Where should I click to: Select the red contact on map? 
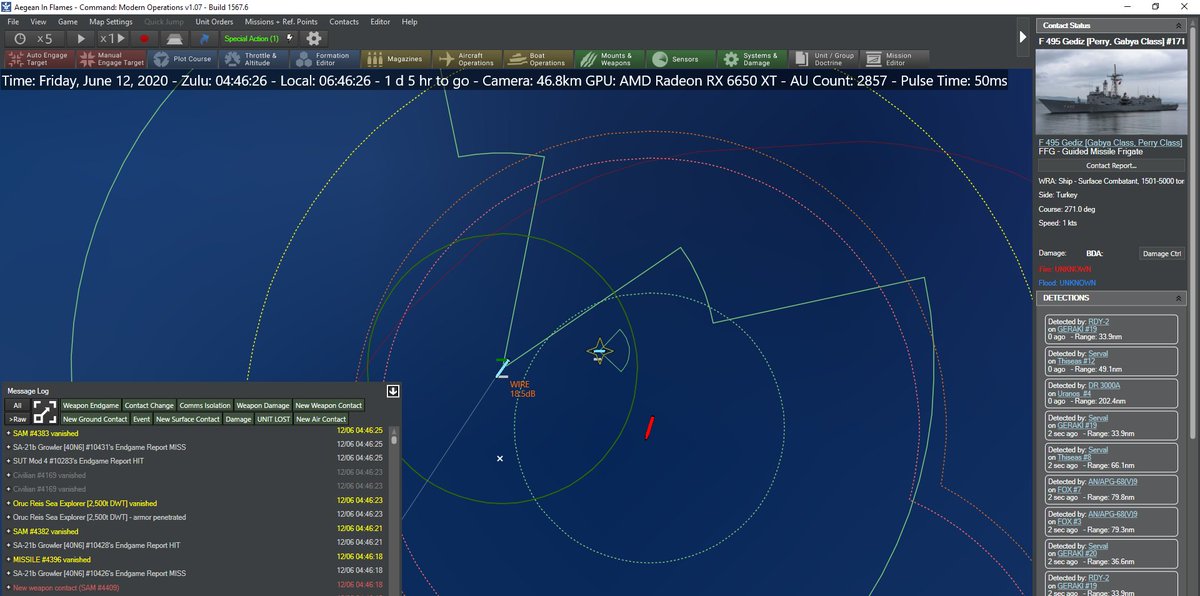pos(650,427)
